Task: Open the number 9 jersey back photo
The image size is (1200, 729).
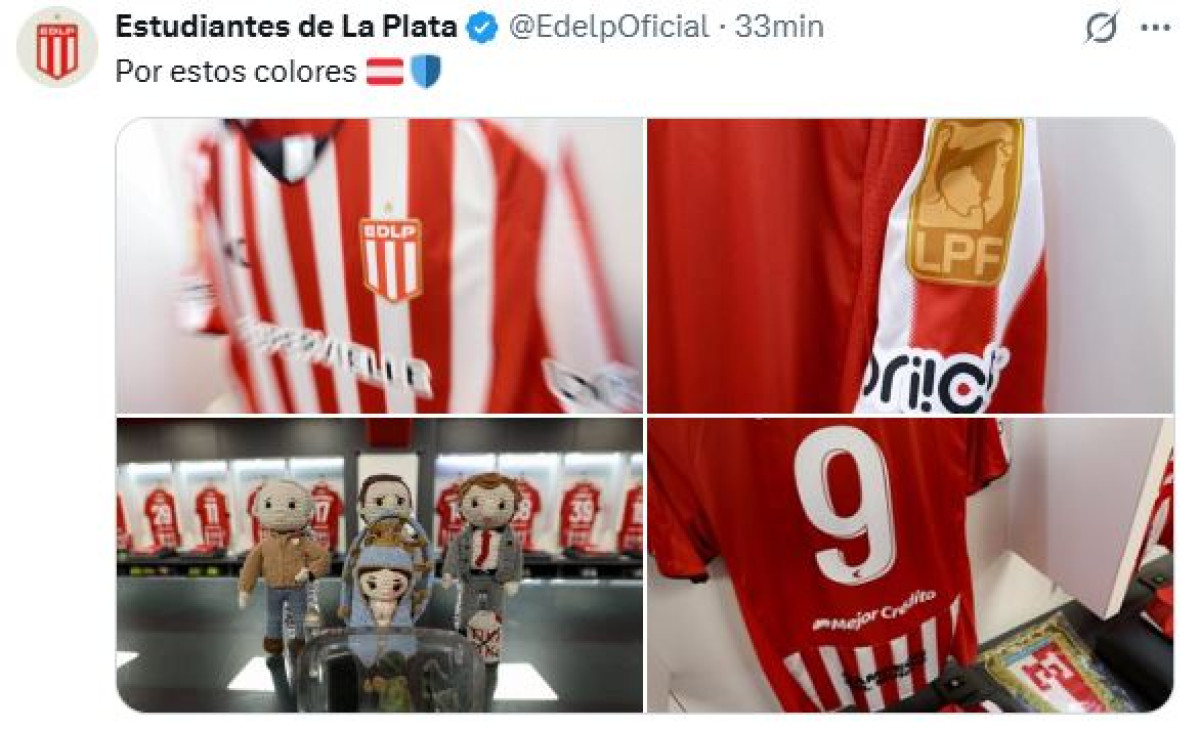Action: [911, 565]
